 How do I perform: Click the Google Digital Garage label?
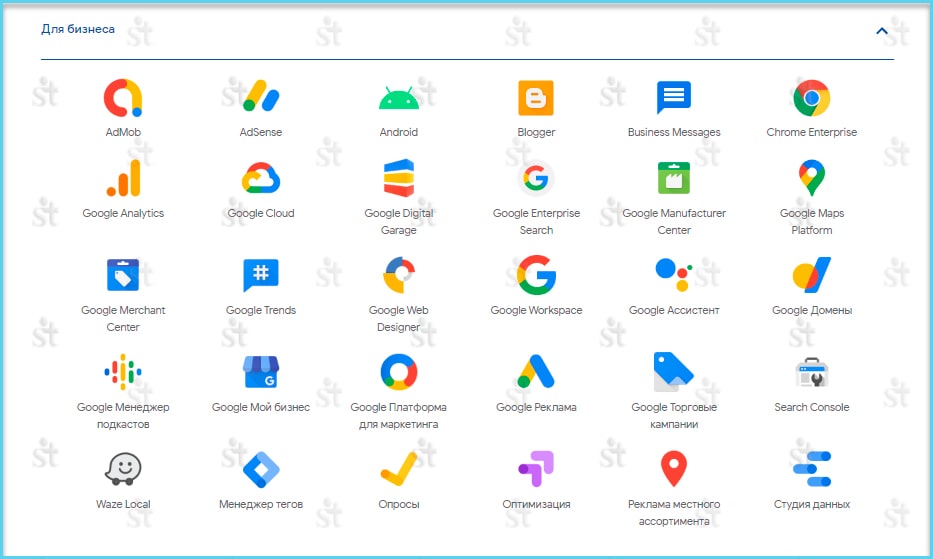(399, 221)
